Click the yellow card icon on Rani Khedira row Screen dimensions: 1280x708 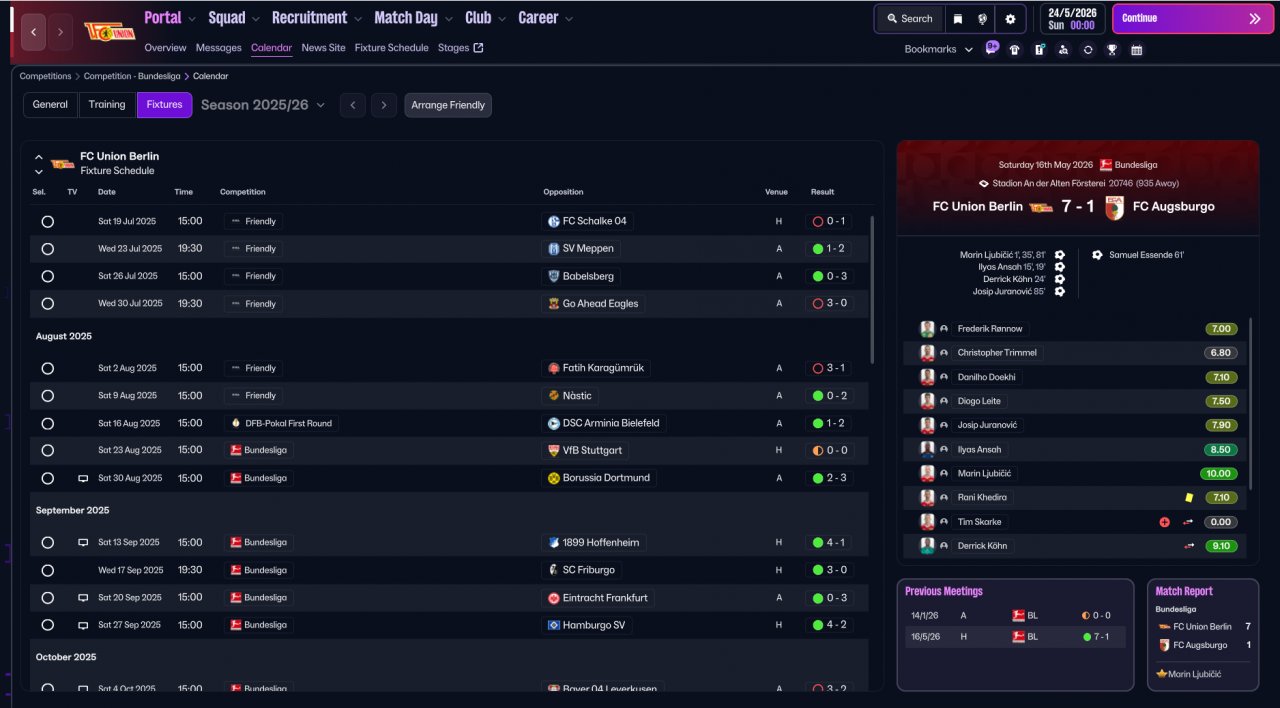point(1189,497)
